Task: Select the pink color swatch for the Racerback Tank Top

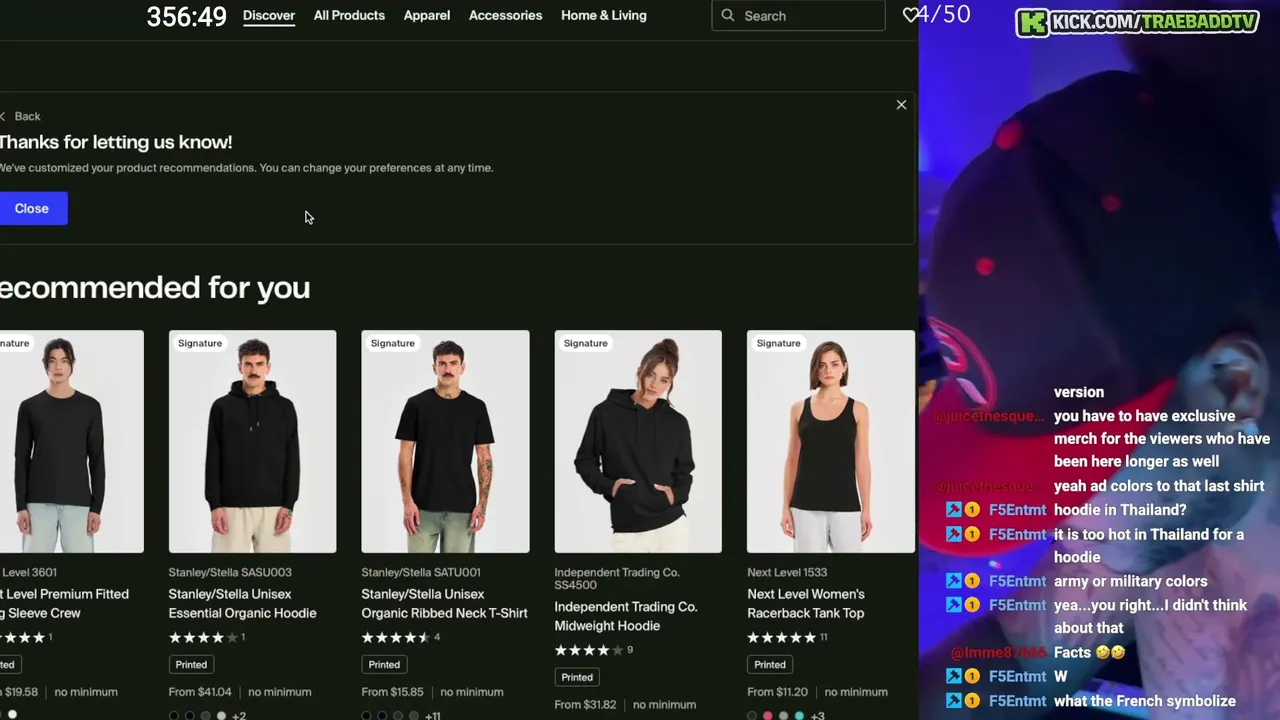Action: click(x=767, y=716)
